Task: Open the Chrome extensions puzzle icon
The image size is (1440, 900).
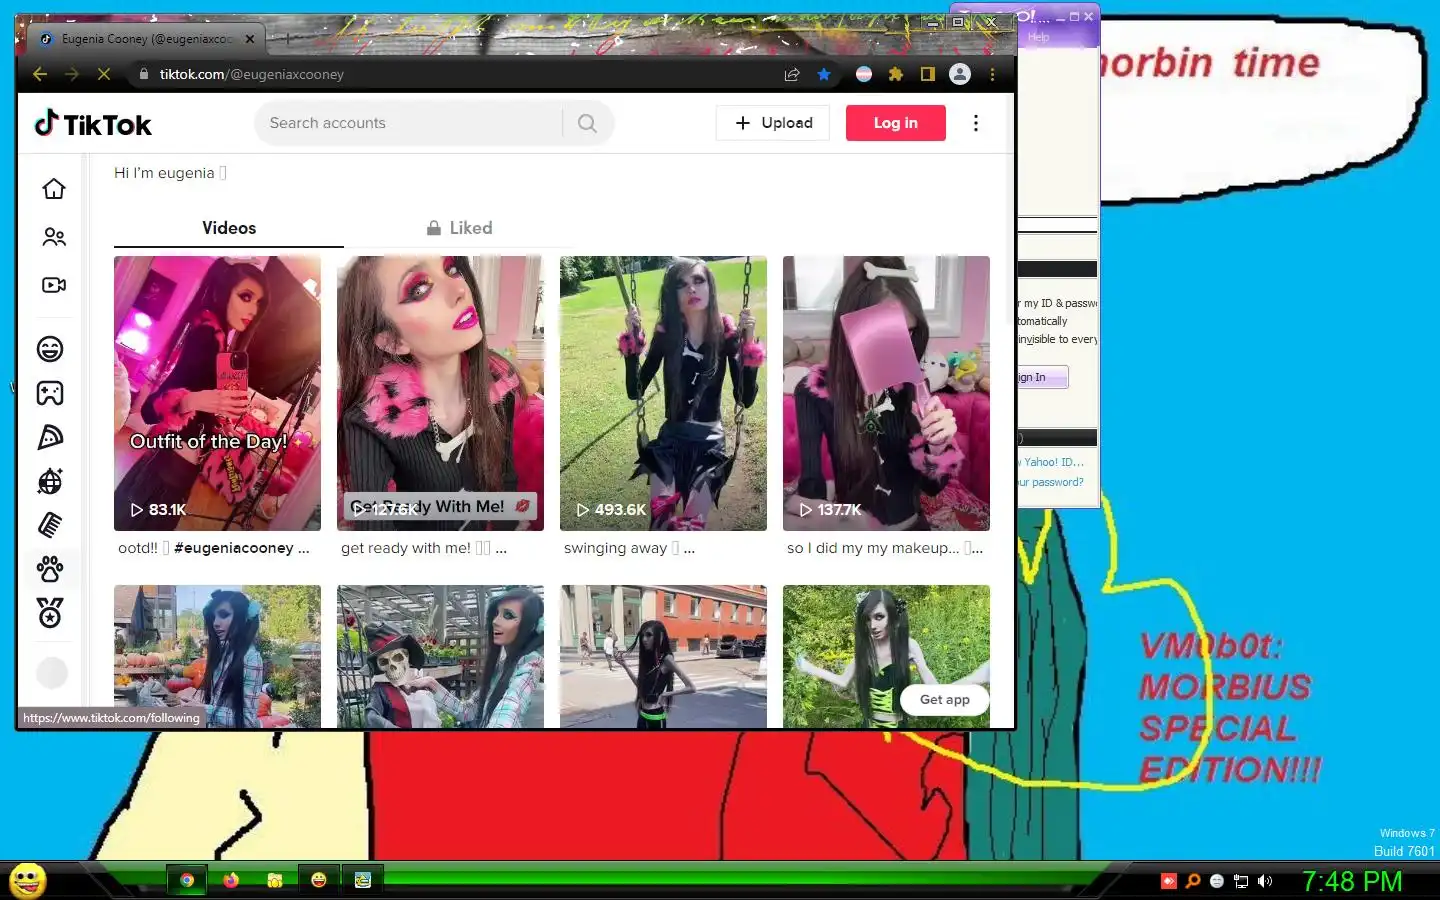Action: pos(896,74)
